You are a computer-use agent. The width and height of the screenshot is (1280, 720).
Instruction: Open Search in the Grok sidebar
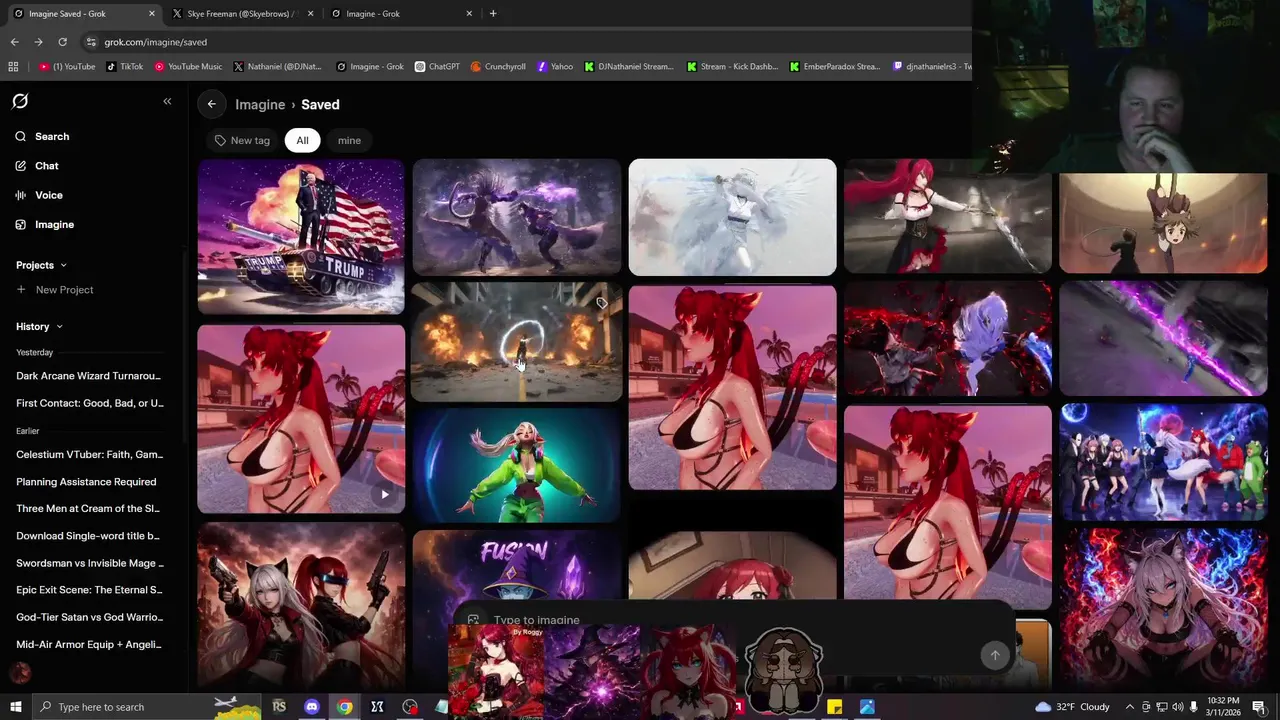[52, 136]
